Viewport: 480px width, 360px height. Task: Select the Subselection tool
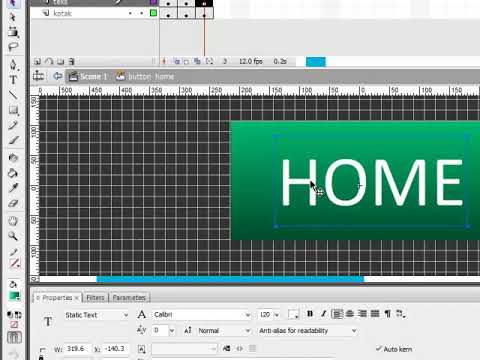tap(13, 17)
